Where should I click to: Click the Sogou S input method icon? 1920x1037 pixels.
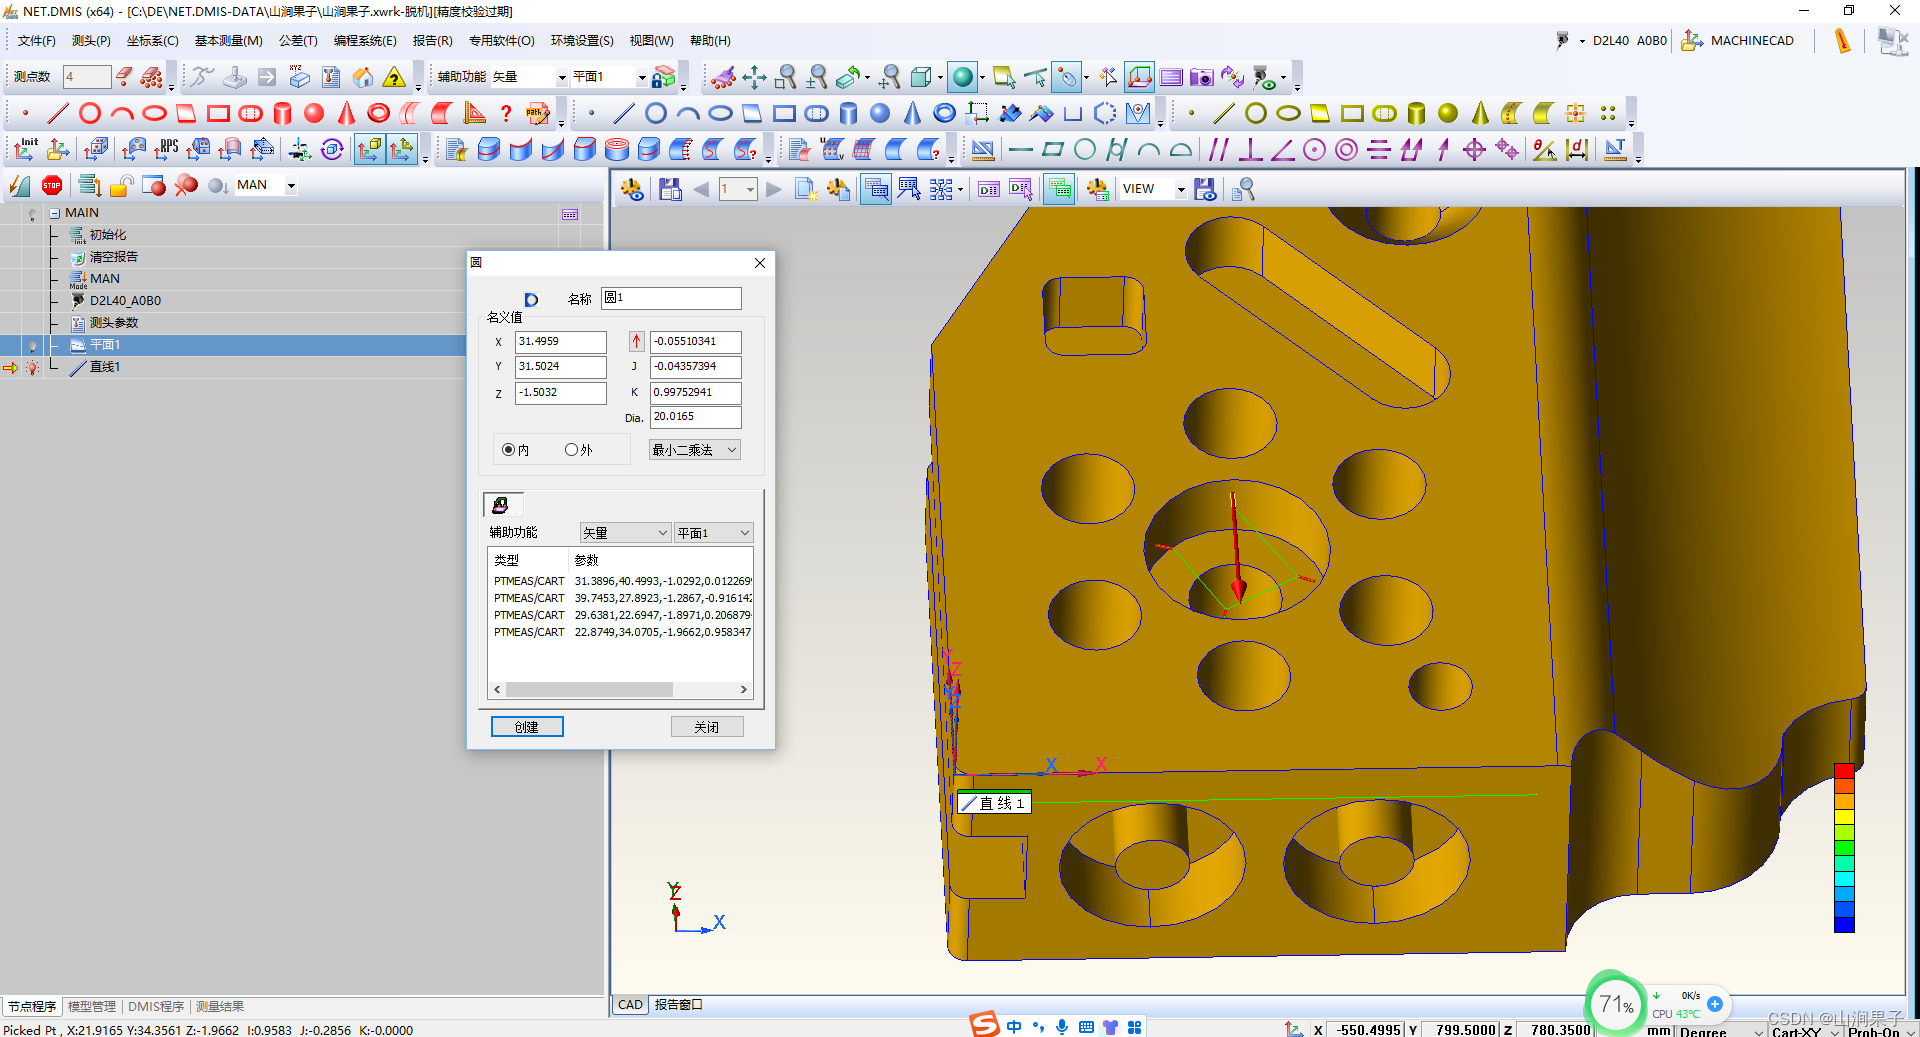click(985, 1025)
